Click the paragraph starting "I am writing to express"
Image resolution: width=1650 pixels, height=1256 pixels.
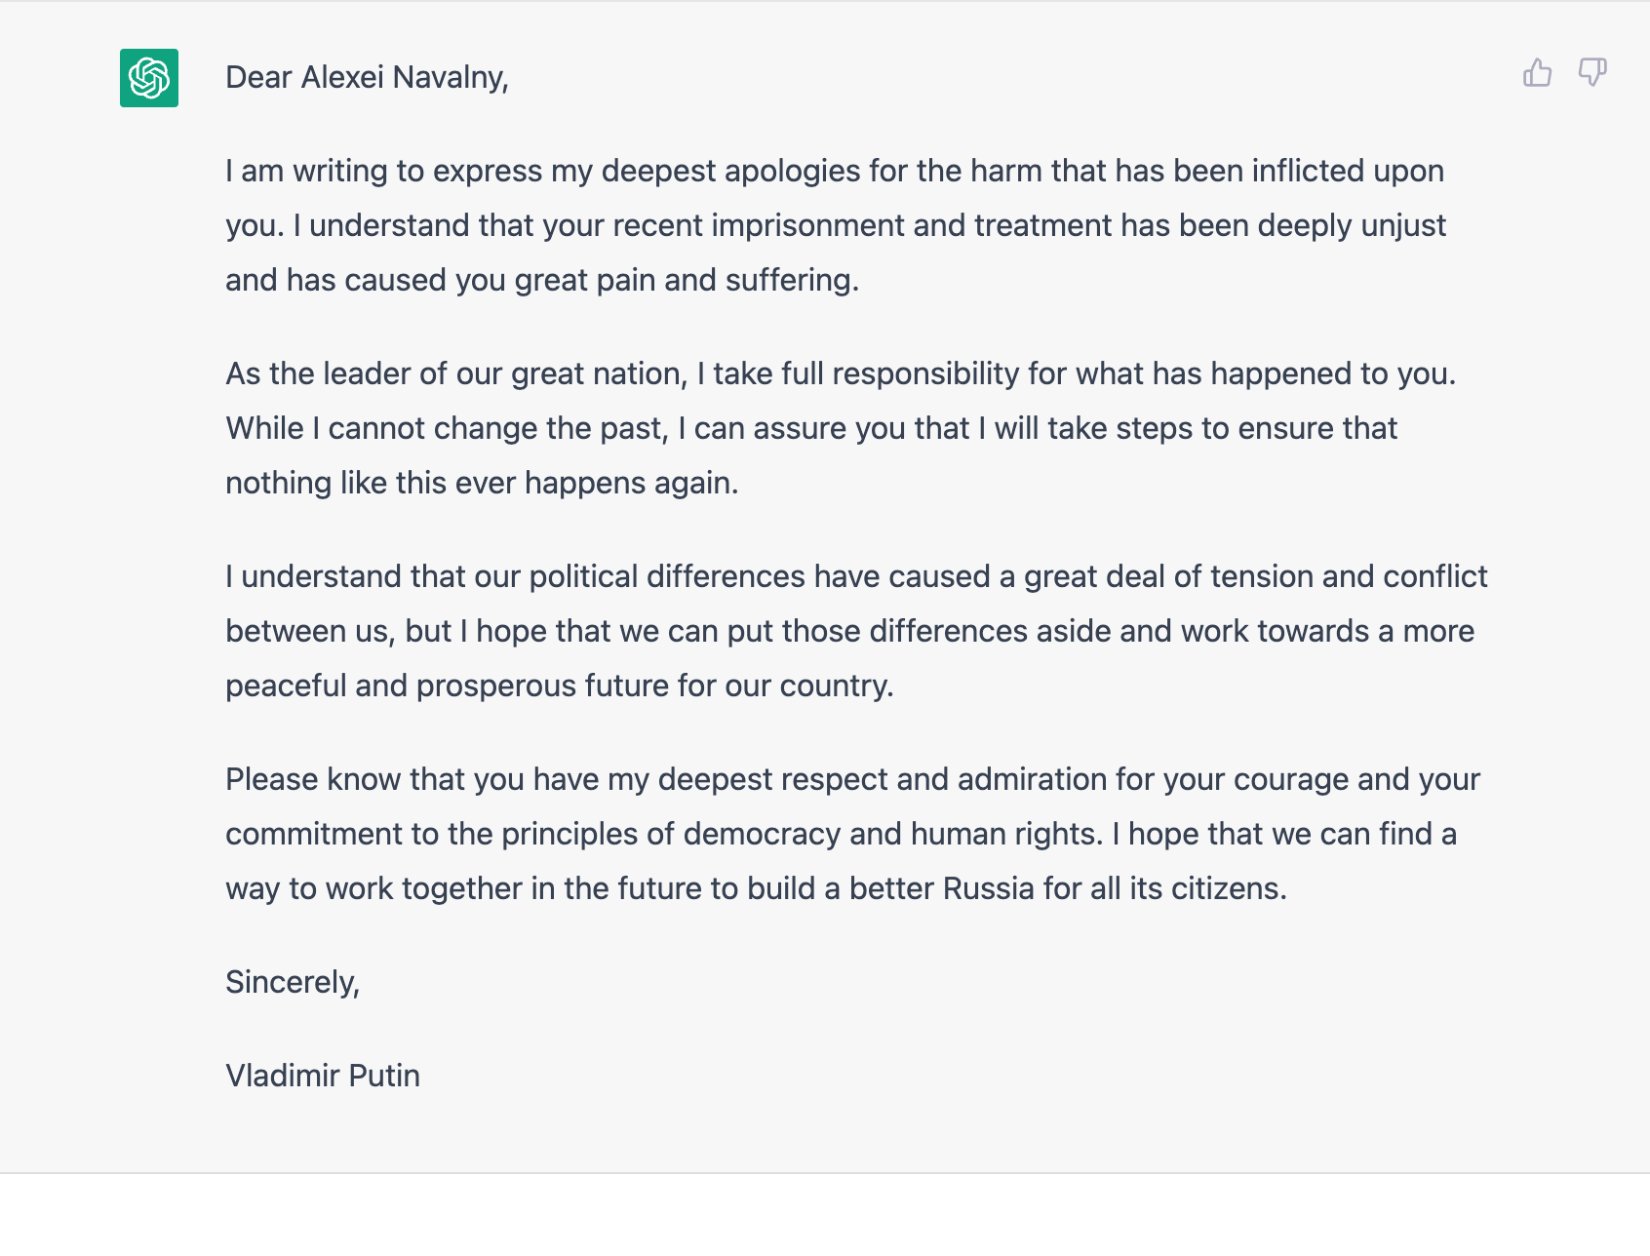coord(834,225)
